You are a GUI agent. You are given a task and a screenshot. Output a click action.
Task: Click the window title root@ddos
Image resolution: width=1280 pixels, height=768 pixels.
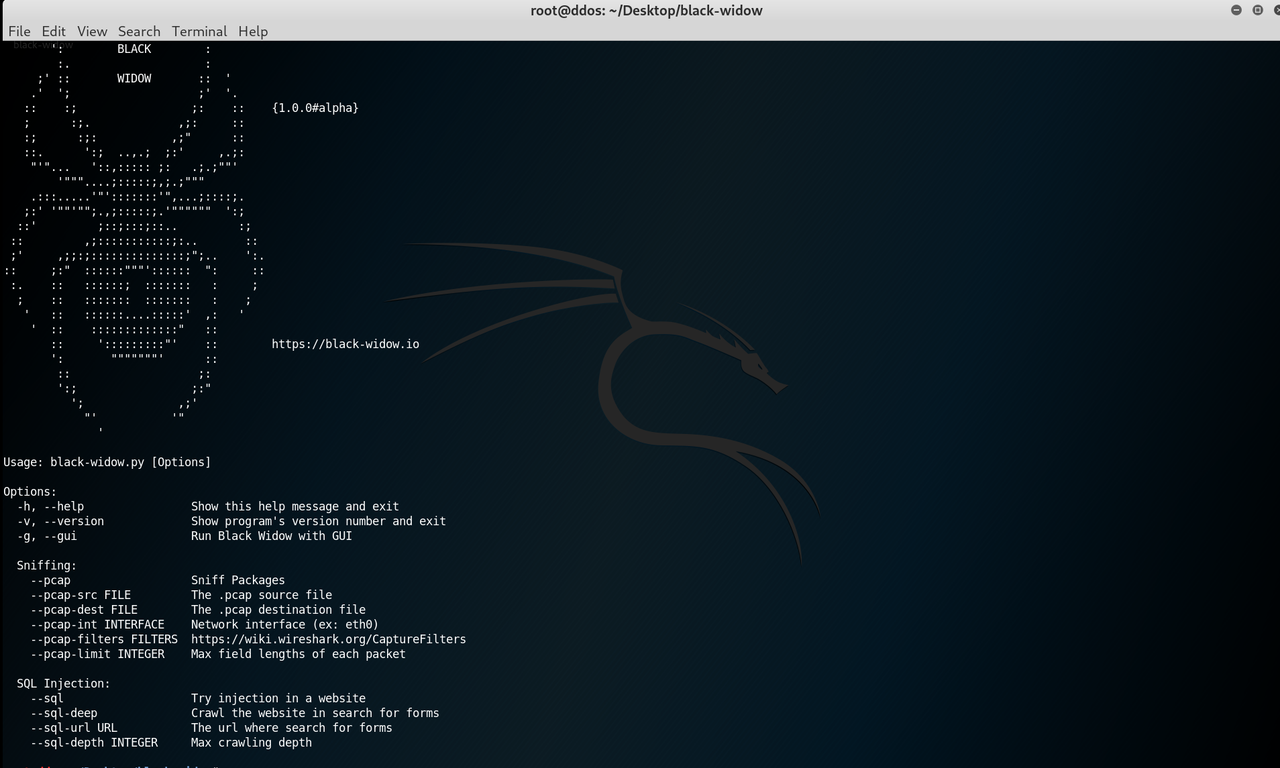646,10
